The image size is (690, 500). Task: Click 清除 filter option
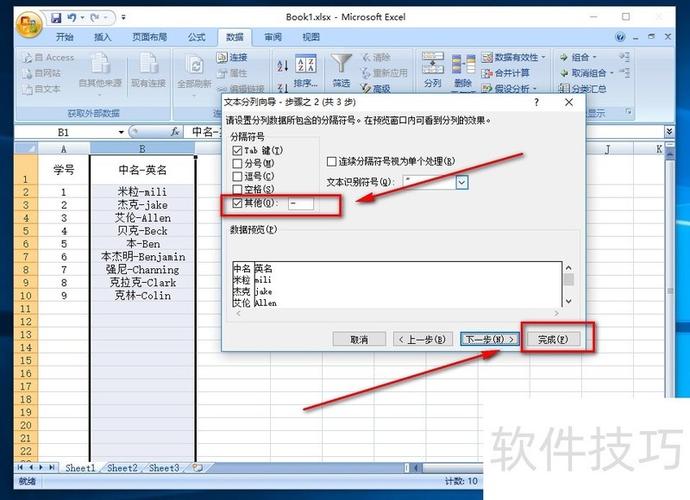[377, 57]
